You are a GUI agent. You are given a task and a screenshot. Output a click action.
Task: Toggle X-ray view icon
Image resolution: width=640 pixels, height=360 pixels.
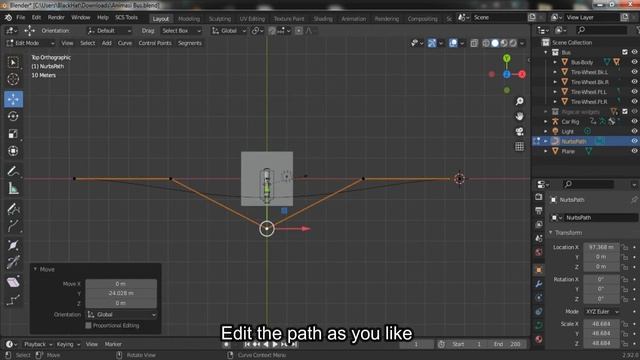474,43
